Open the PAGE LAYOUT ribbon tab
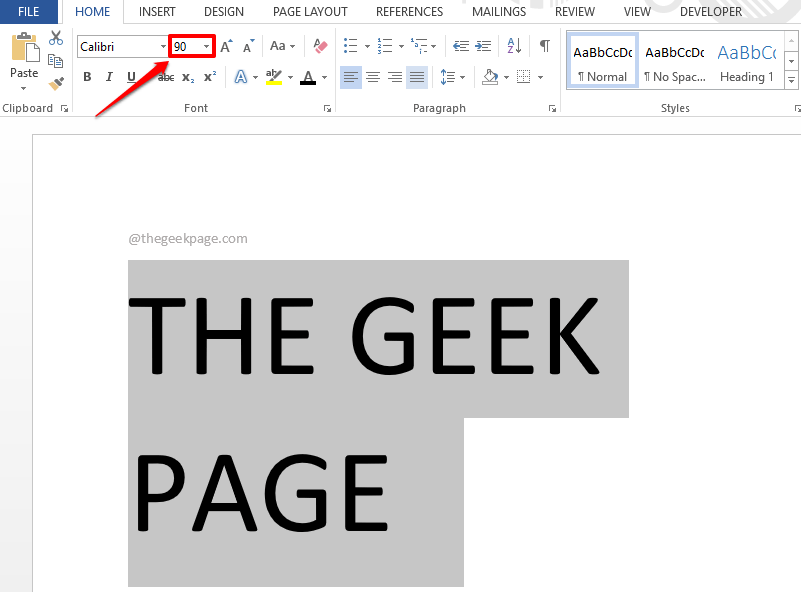The image size is (801, 592). click(x=310, y=12)
